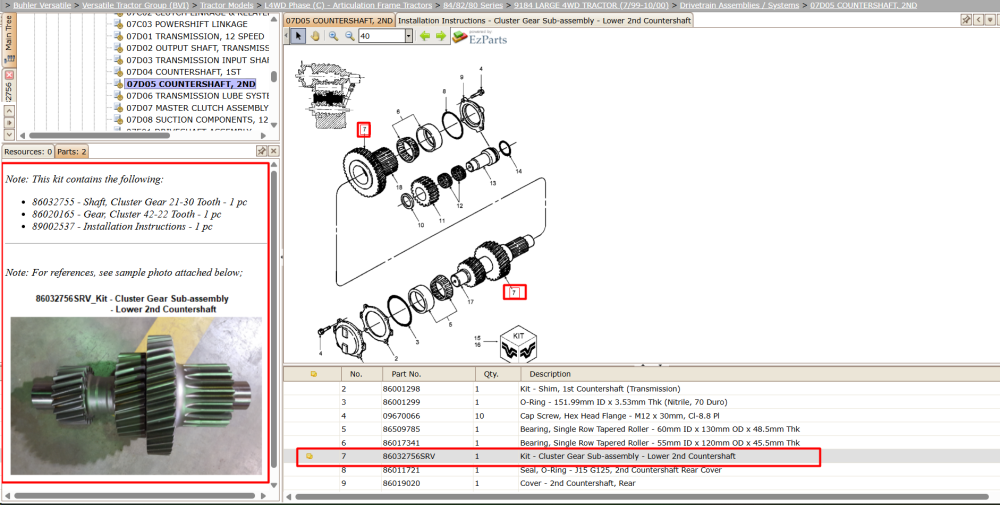The width and height of the screenshot is (1000, 505).
Task: Select part row 86017341 Bearing
Action: (x=642, y=443)
